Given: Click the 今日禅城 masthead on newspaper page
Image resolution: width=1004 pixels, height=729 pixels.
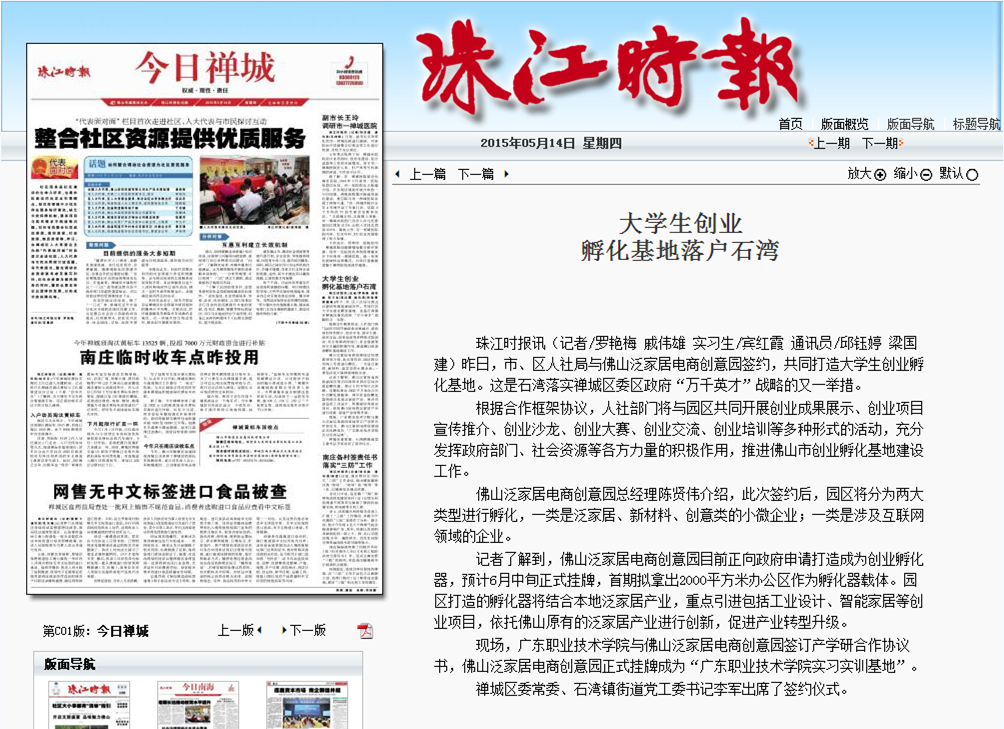Looking at the screenshot, I should click(205, 68).
